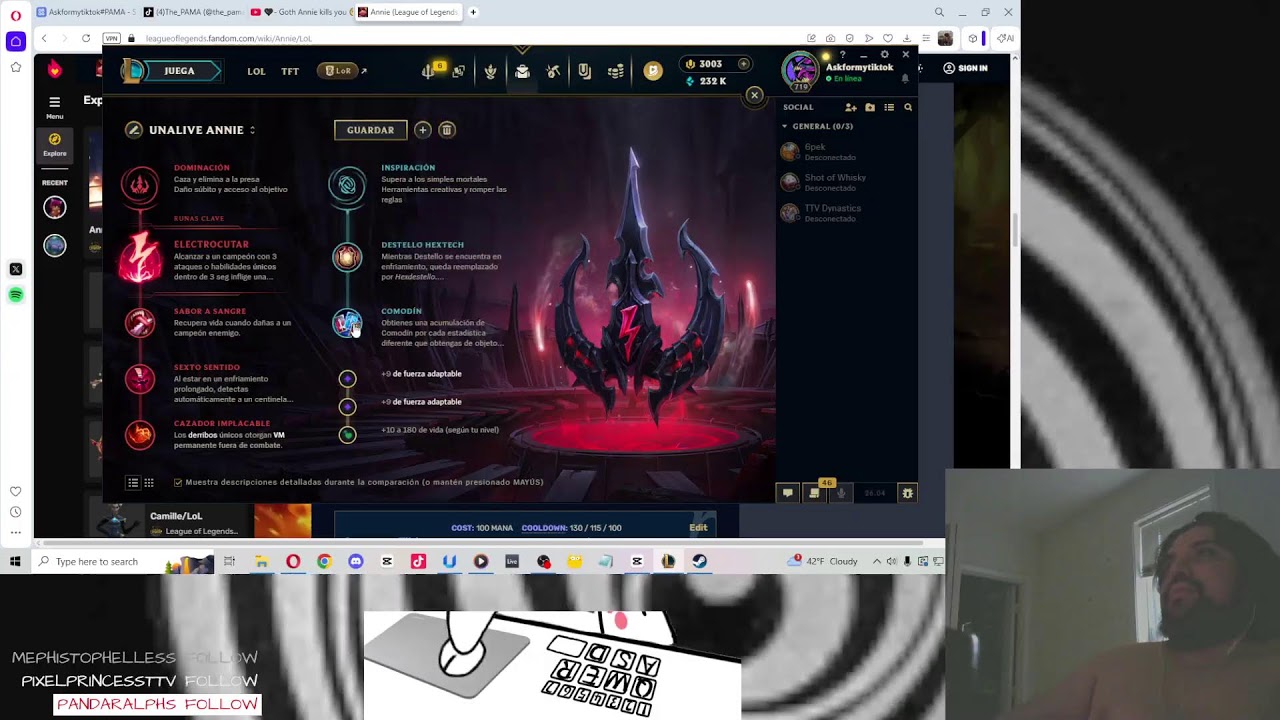Screen dimensions: 1280x720
Task: Select the Destello Hextech rune
Action: pos(347,257)
